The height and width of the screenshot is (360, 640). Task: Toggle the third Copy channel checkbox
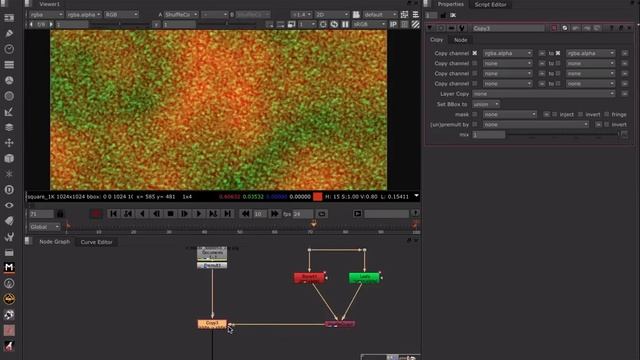(475, 73)
